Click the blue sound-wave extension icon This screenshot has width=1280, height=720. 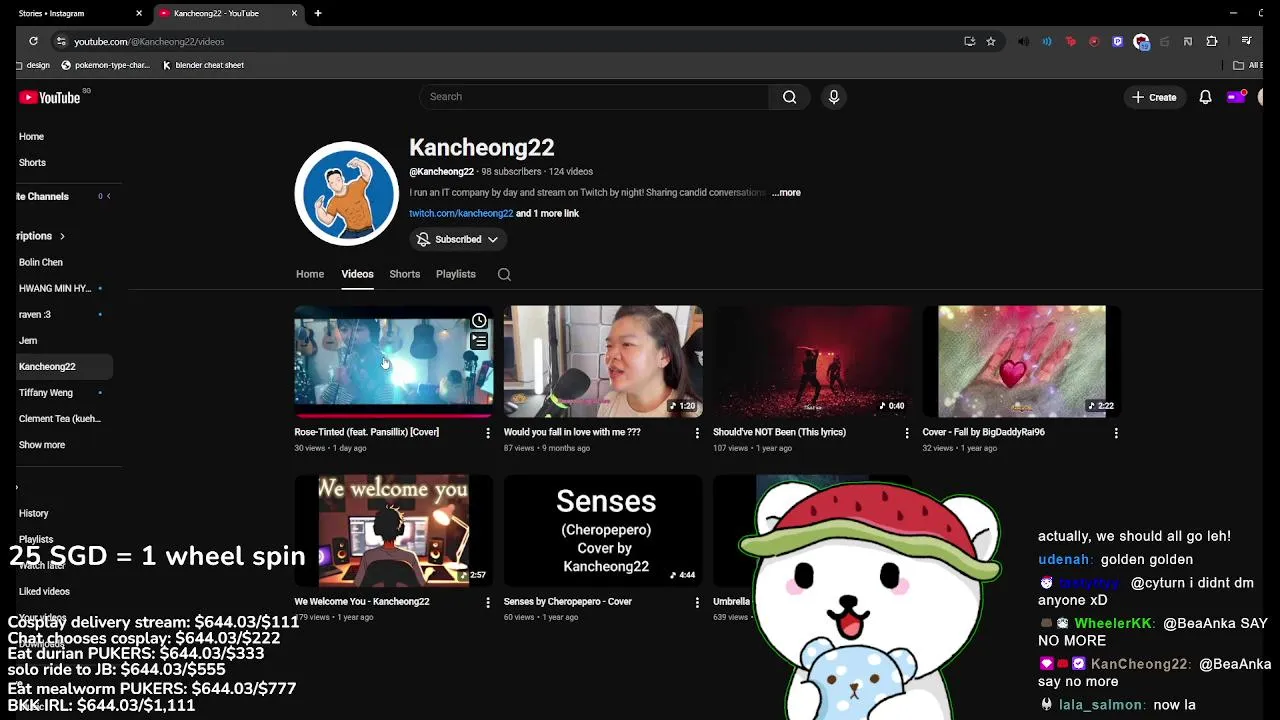[1047, 41]
